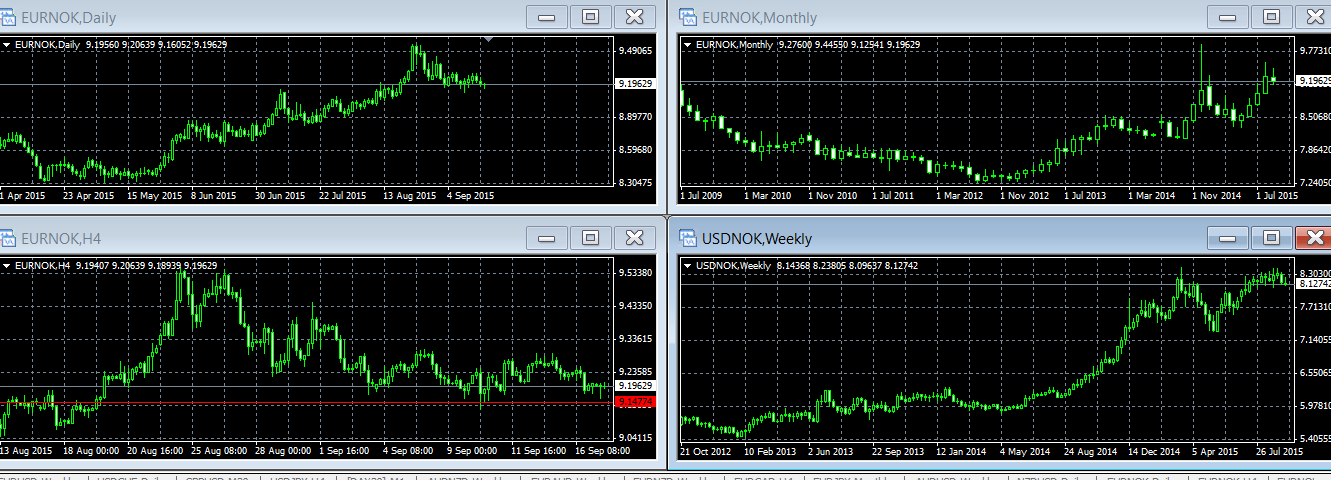Click the 9.19629 price label in EURNOK,H4
Image resolution: width=1331 pixels, height=480 pixels.
click(635, 385)
